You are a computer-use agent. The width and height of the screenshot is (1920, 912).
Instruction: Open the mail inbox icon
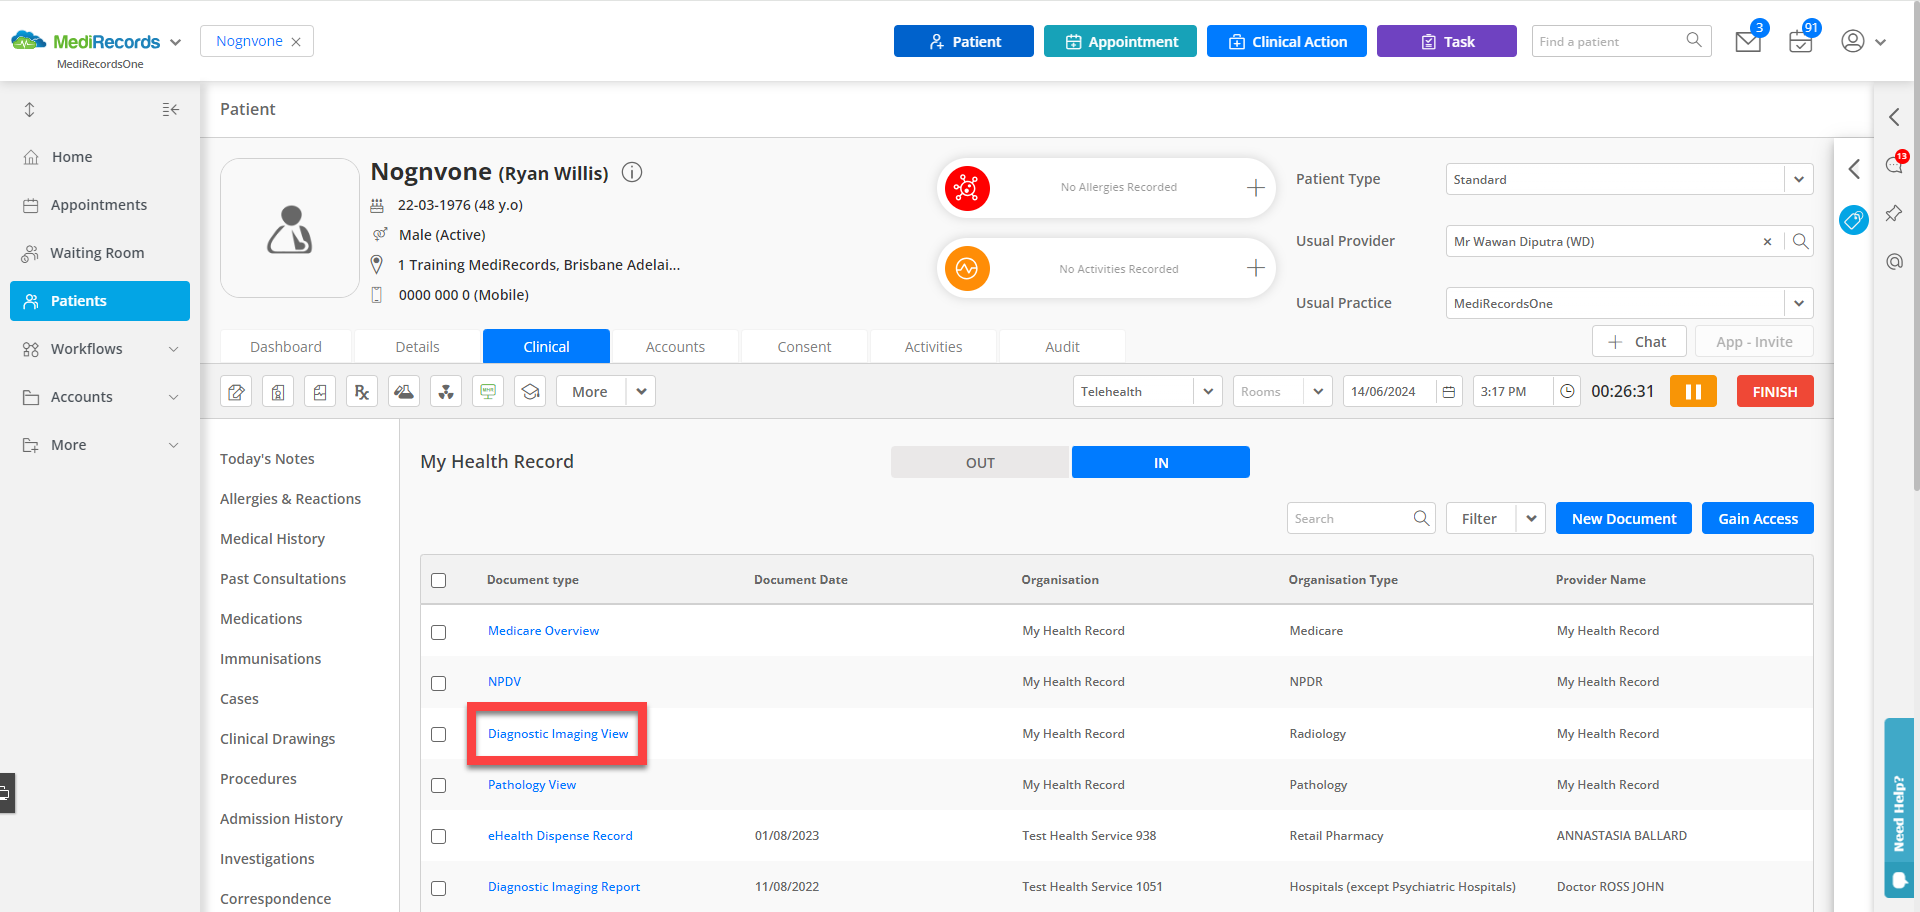(x=1748, y=42)
